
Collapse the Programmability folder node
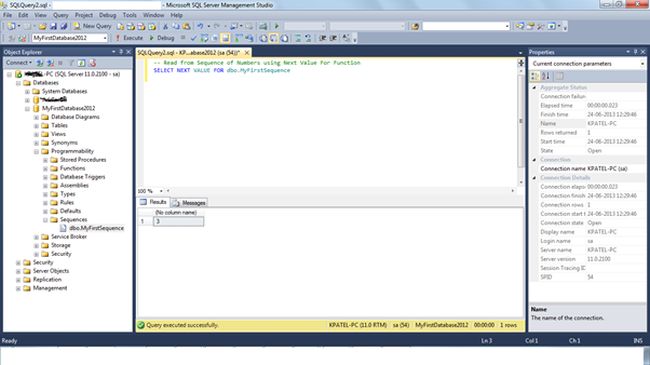click(36, 151)
